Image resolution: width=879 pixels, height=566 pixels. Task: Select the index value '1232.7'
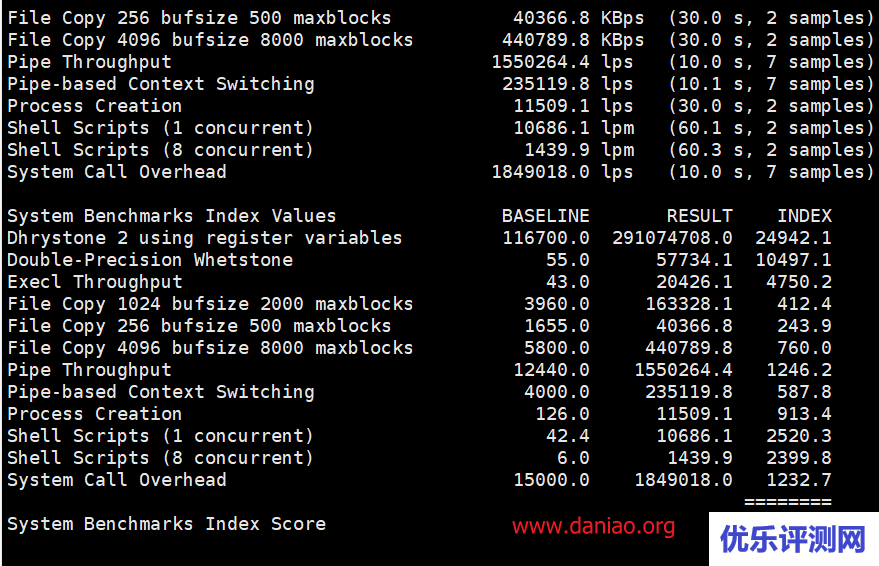pyautogui.click(x=799, y=480)
